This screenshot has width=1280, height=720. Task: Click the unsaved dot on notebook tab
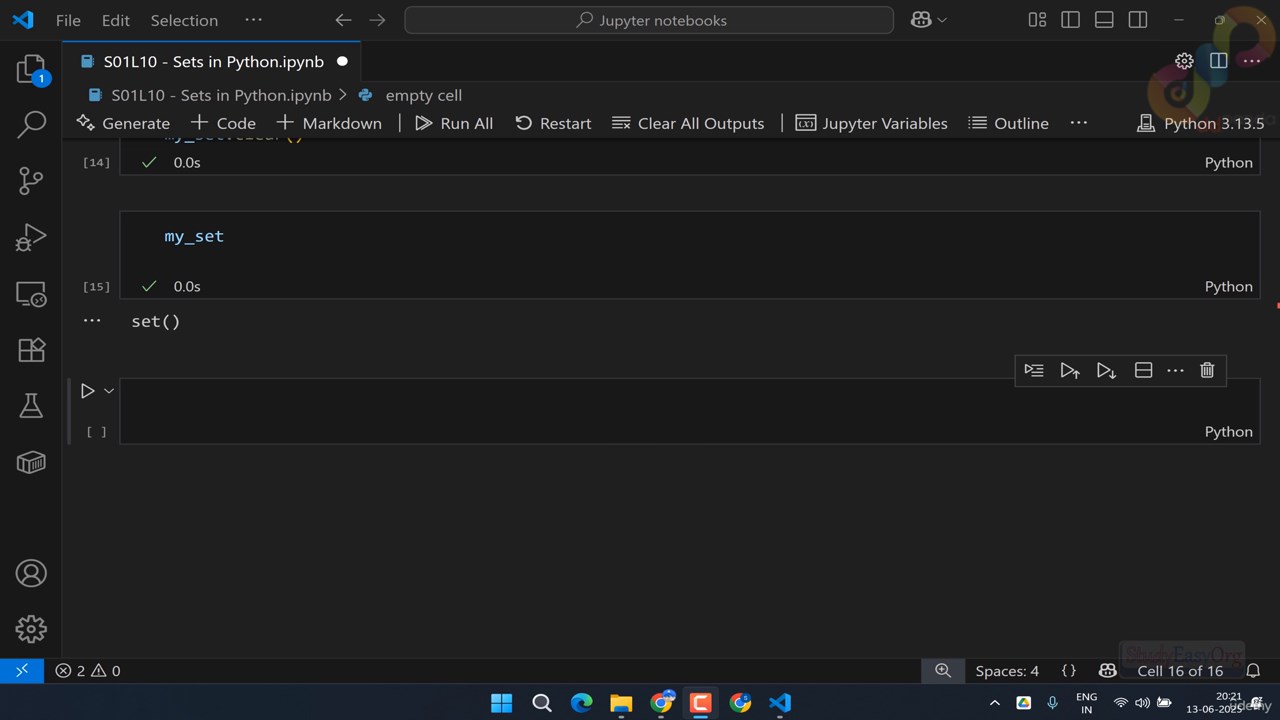tap(342, 61)
